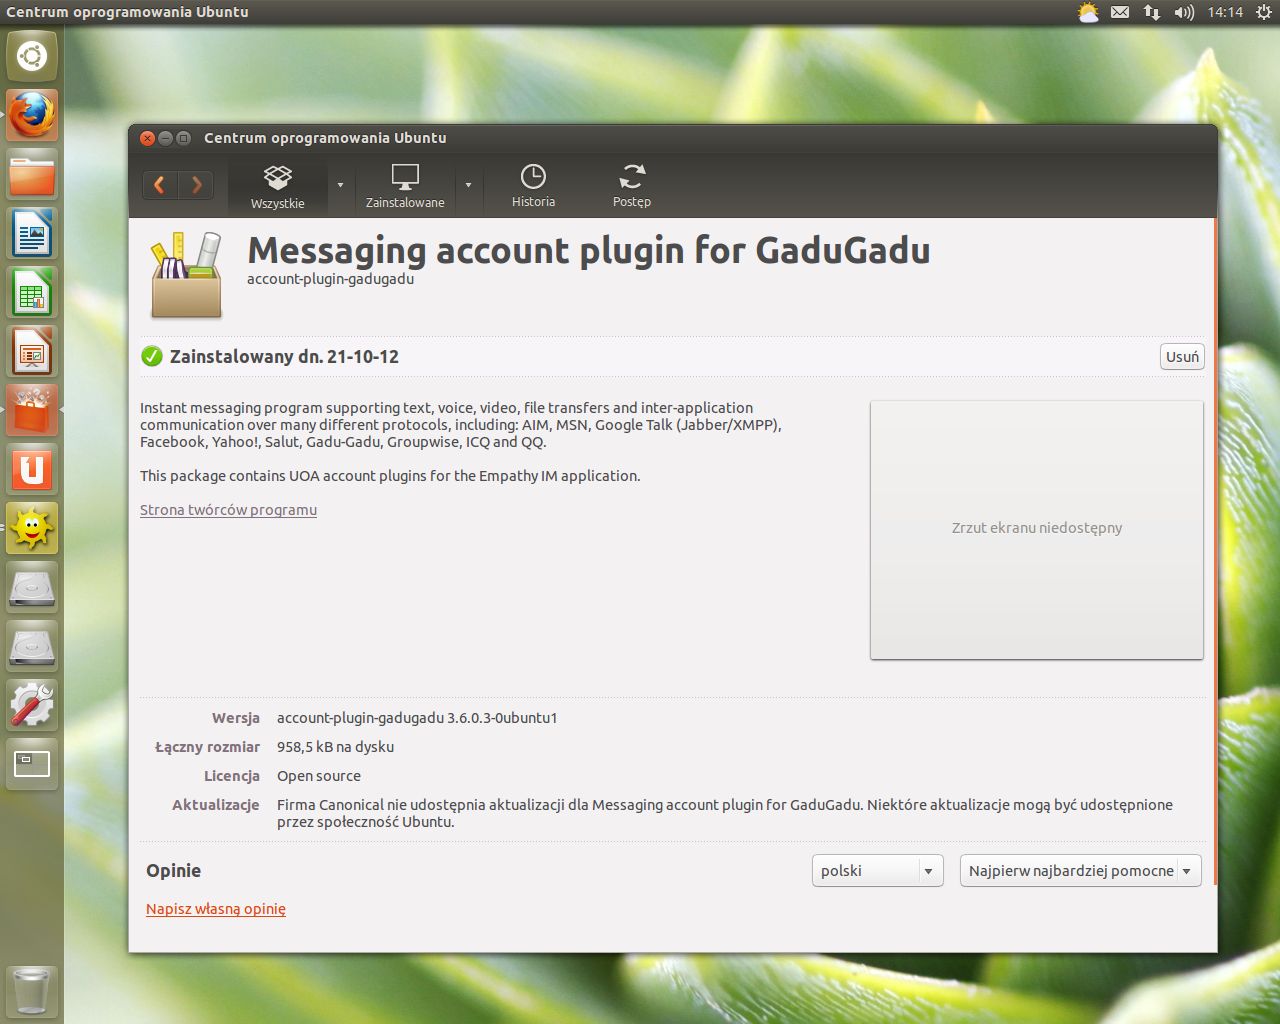Screen dimensions: 1280x1024
Task: Expand the Zainstalowane dropdown arrow
Action: point(468,185)
